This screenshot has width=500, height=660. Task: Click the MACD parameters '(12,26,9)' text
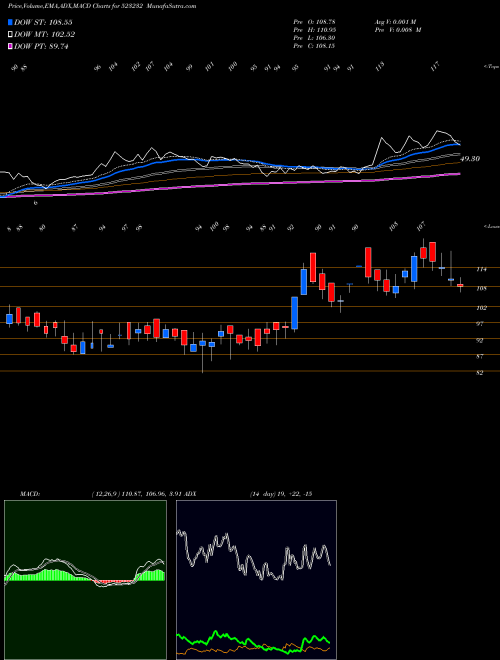coord(106,494)
